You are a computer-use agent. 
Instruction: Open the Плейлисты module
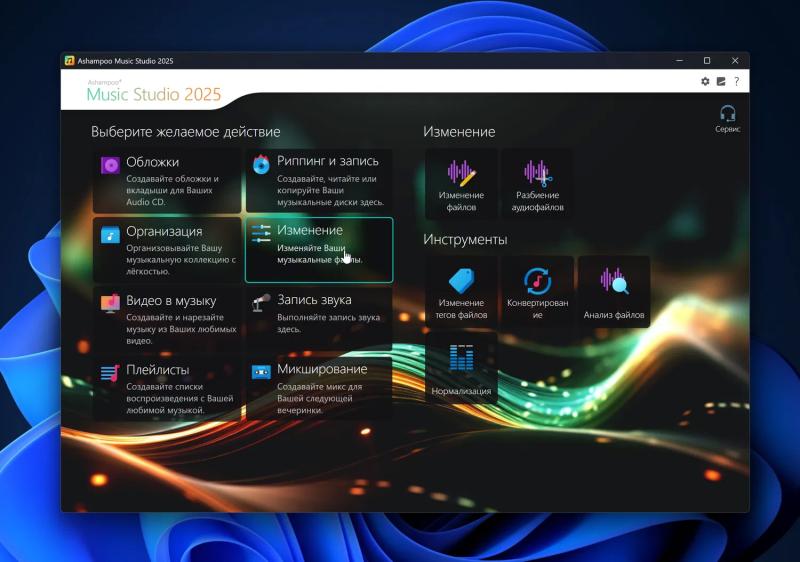(167, 389)
